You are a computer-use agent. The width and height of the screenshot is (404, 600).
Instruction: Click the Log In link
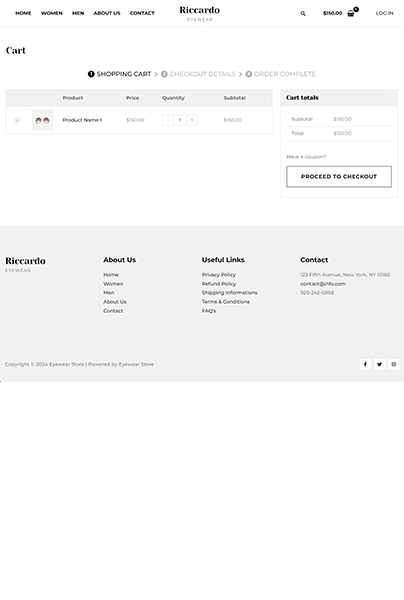point(384,13)
